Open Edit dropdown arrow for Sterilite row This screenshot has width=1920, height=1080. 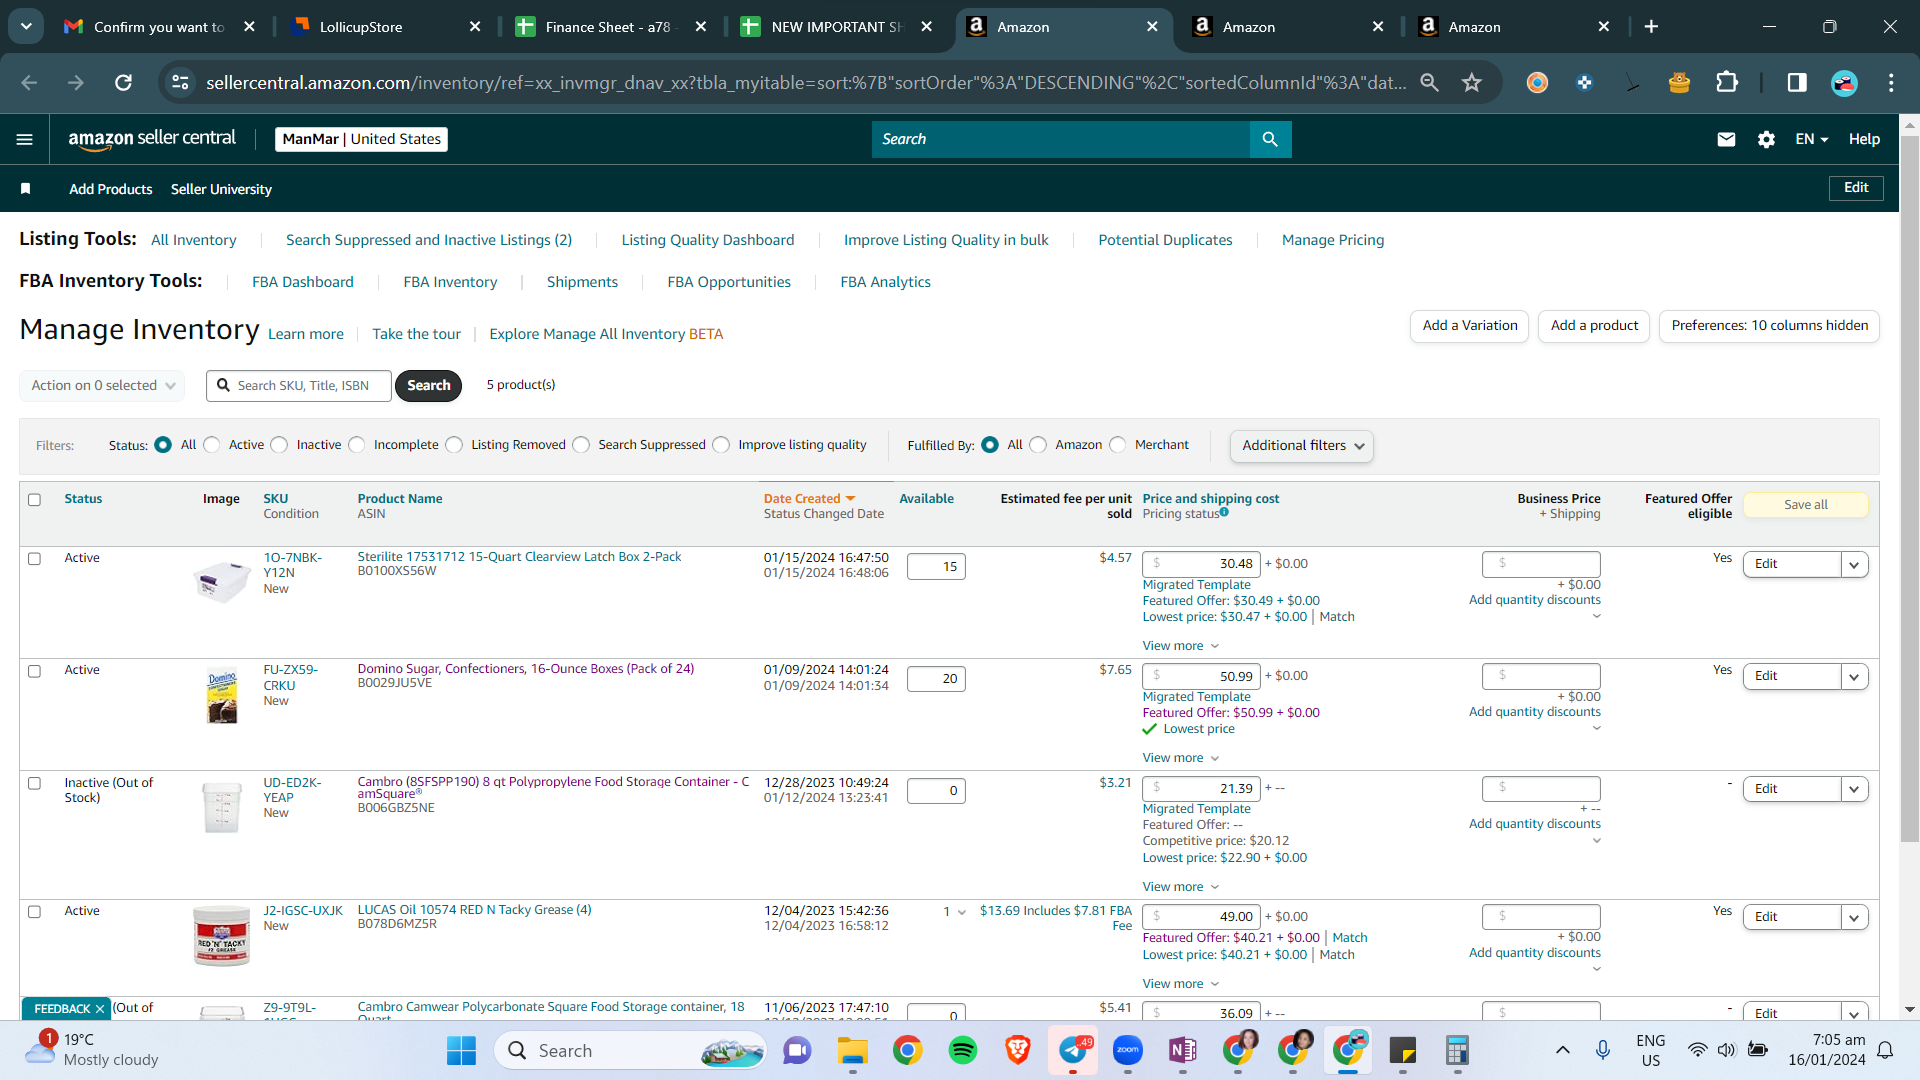1855,565
